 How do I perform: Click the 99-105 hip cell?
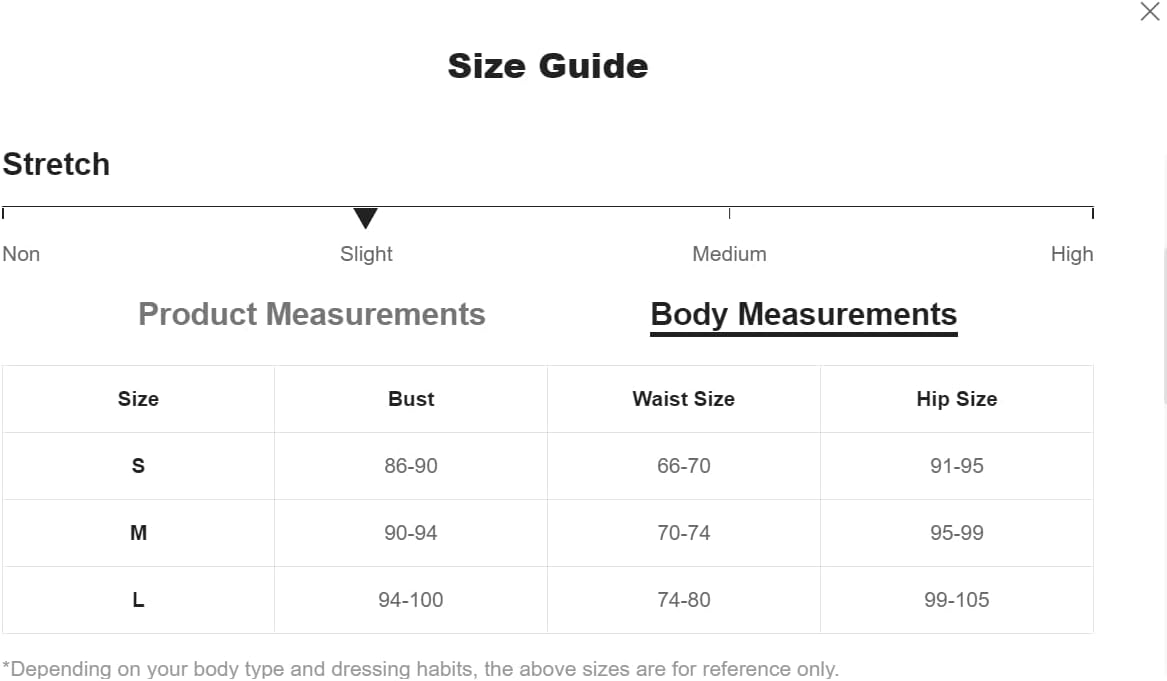coord(957,600)
